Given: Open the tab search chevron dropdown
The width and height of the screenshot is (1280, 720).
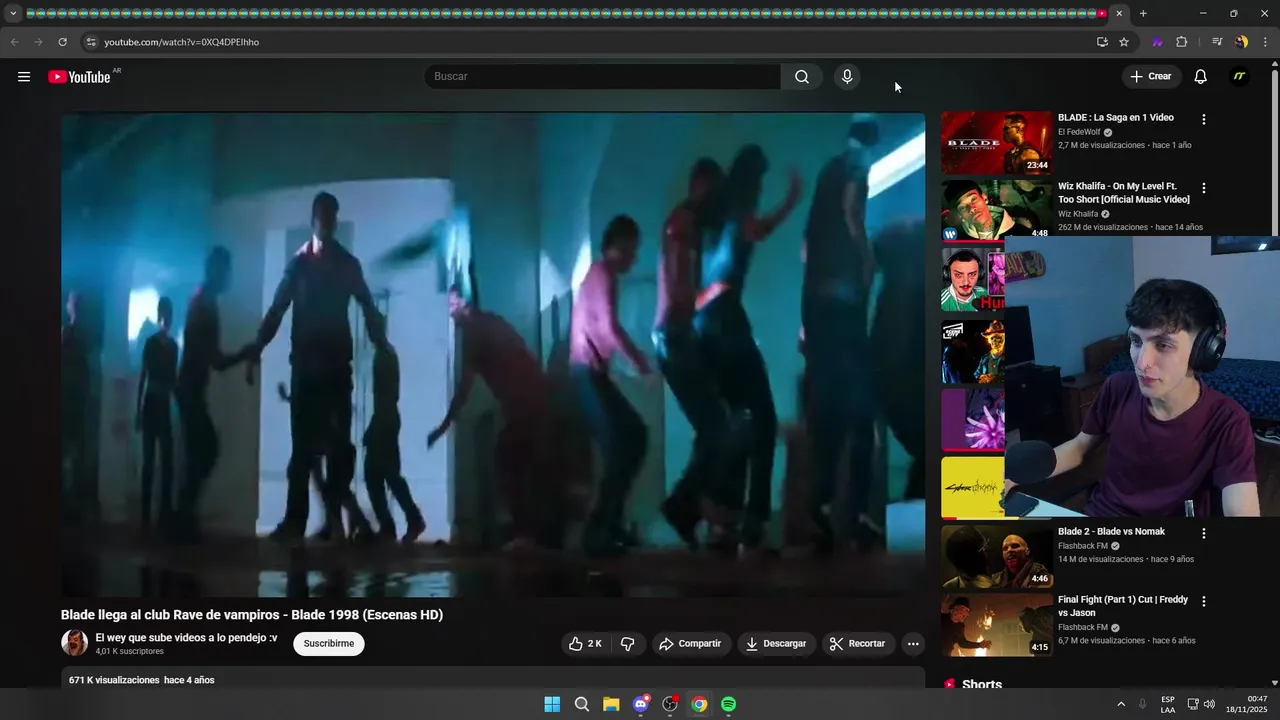Looking at the screenshot, I should pos(13,14).
